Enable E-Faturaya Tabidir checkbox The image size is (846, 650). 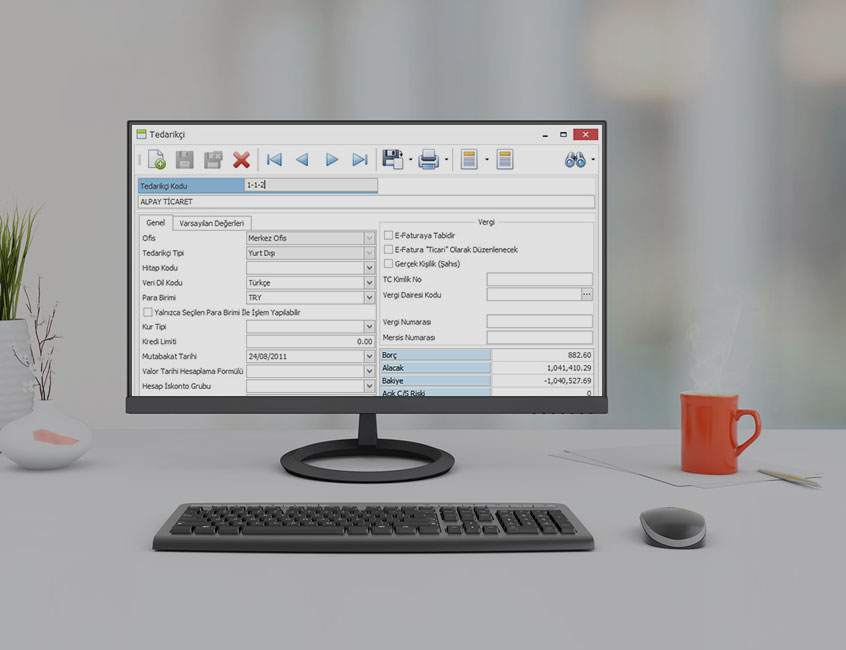[389, 235]
